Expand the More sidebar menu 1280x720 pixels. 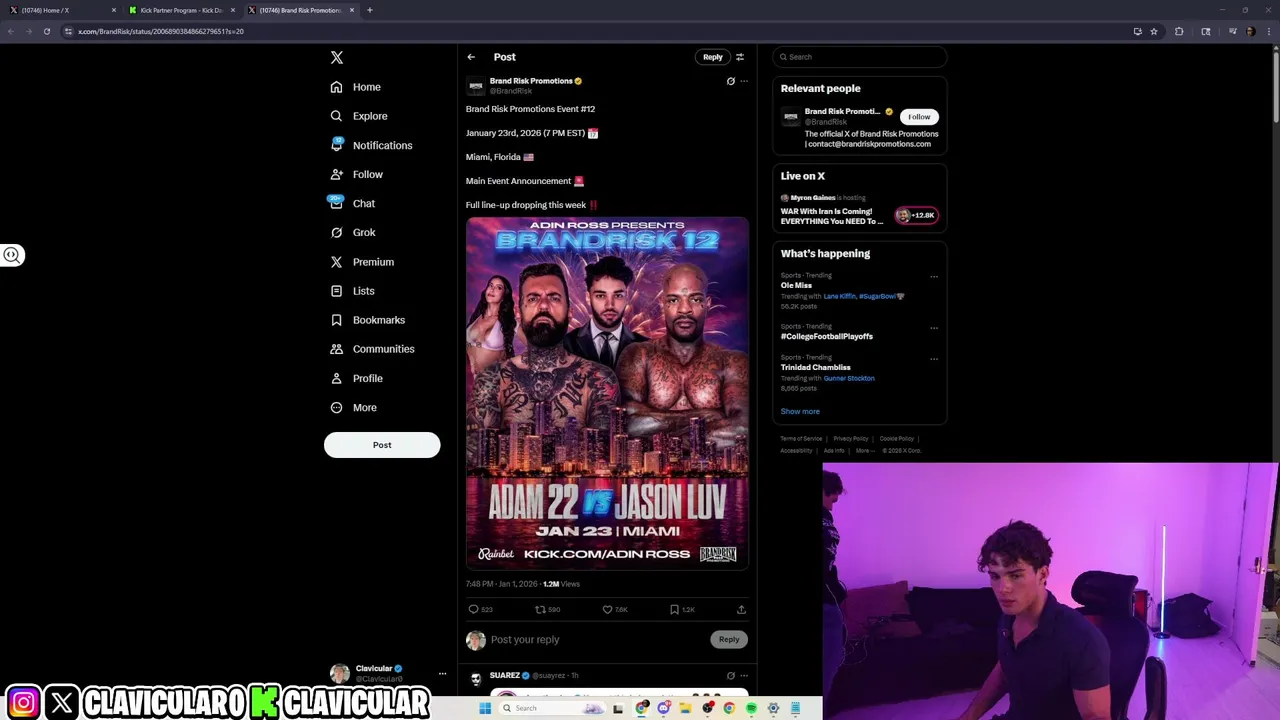pyautogui.click(x=354, y=407)
